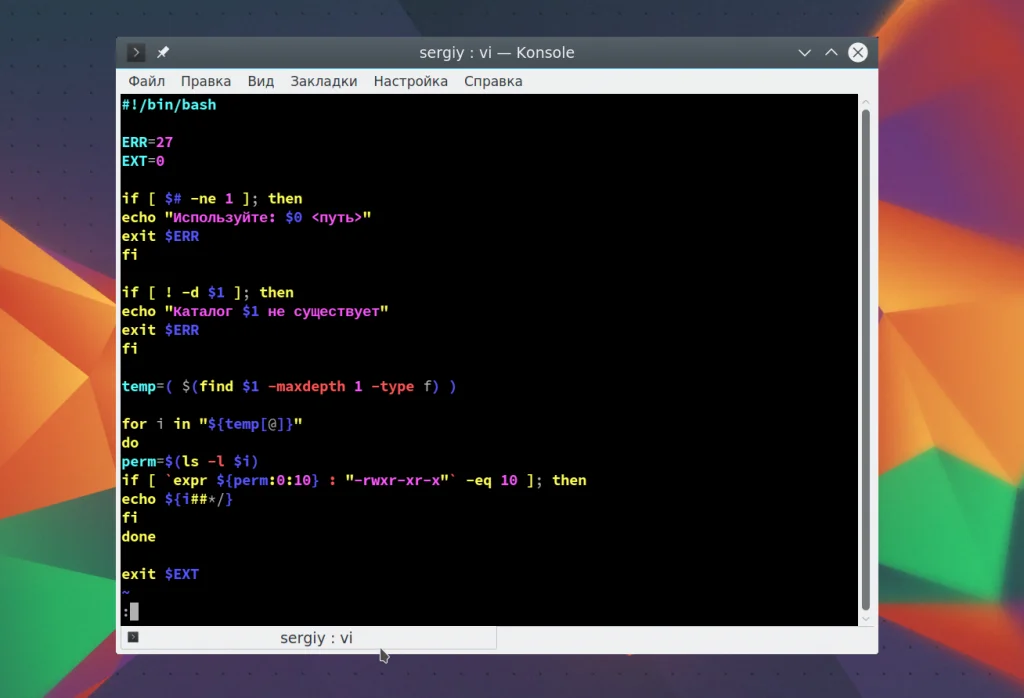Screen dimensions: 1024x698
Task: Close the Konsole window
Action: pos(856,53)
